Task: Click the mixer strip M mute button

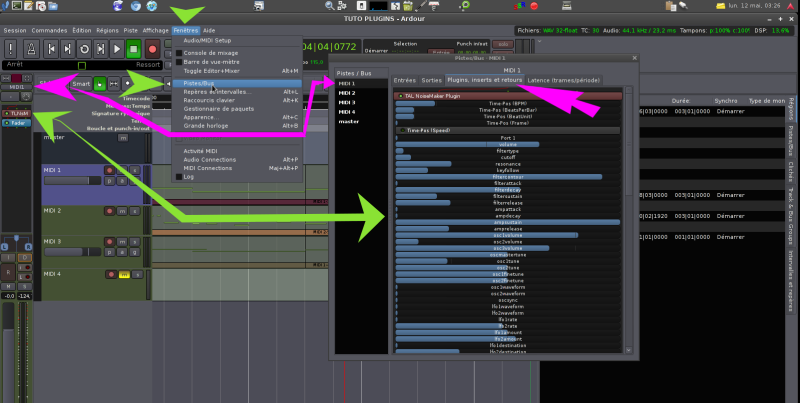Action: click(9, 287)
